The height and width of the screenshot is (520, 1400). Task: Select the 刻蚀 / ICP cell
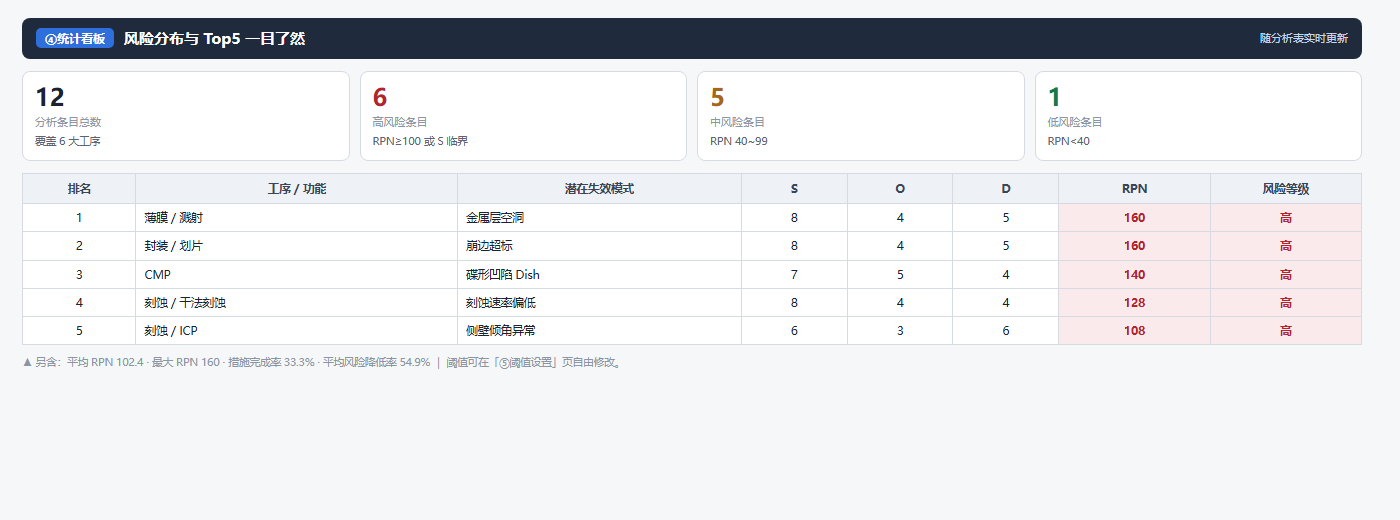click(x=297, y=330)
